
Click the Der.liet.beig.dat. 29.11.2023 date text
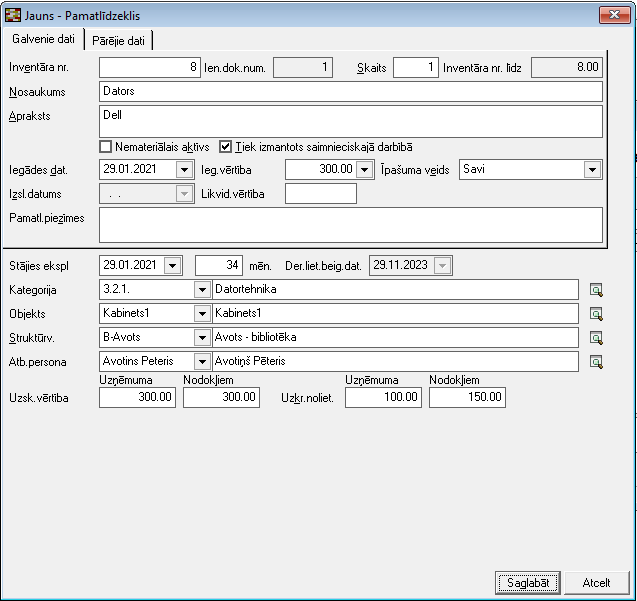(400, 265)
